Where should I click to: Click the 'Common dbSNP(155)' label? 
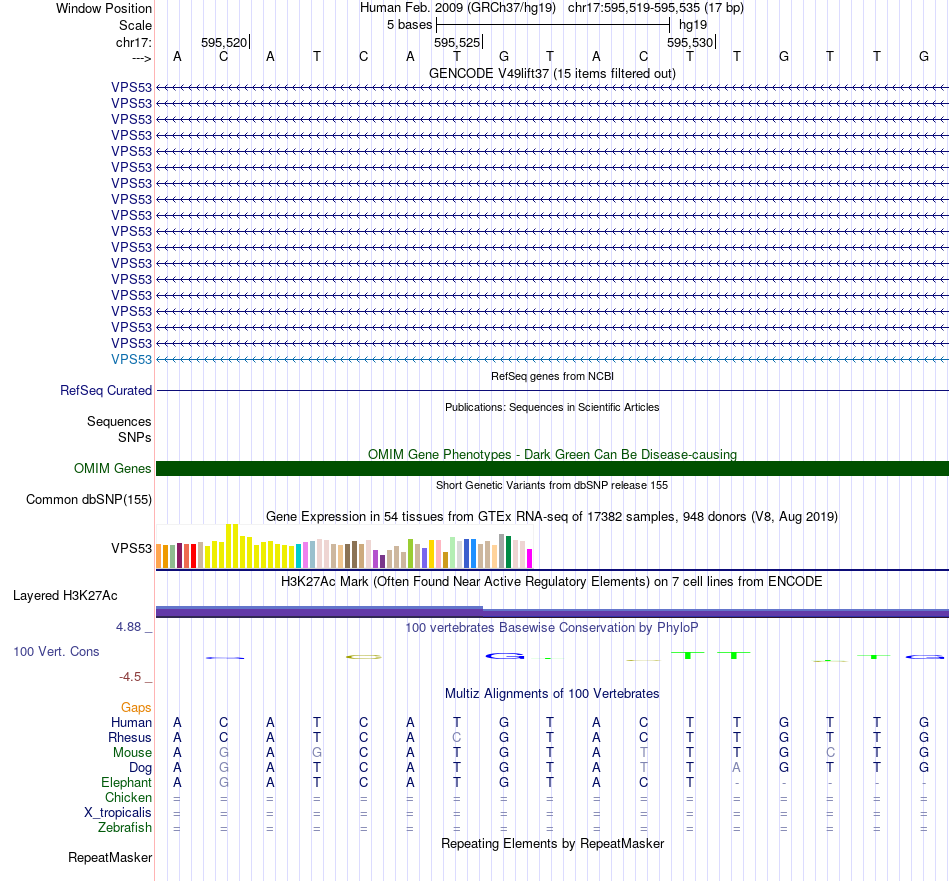88,499
